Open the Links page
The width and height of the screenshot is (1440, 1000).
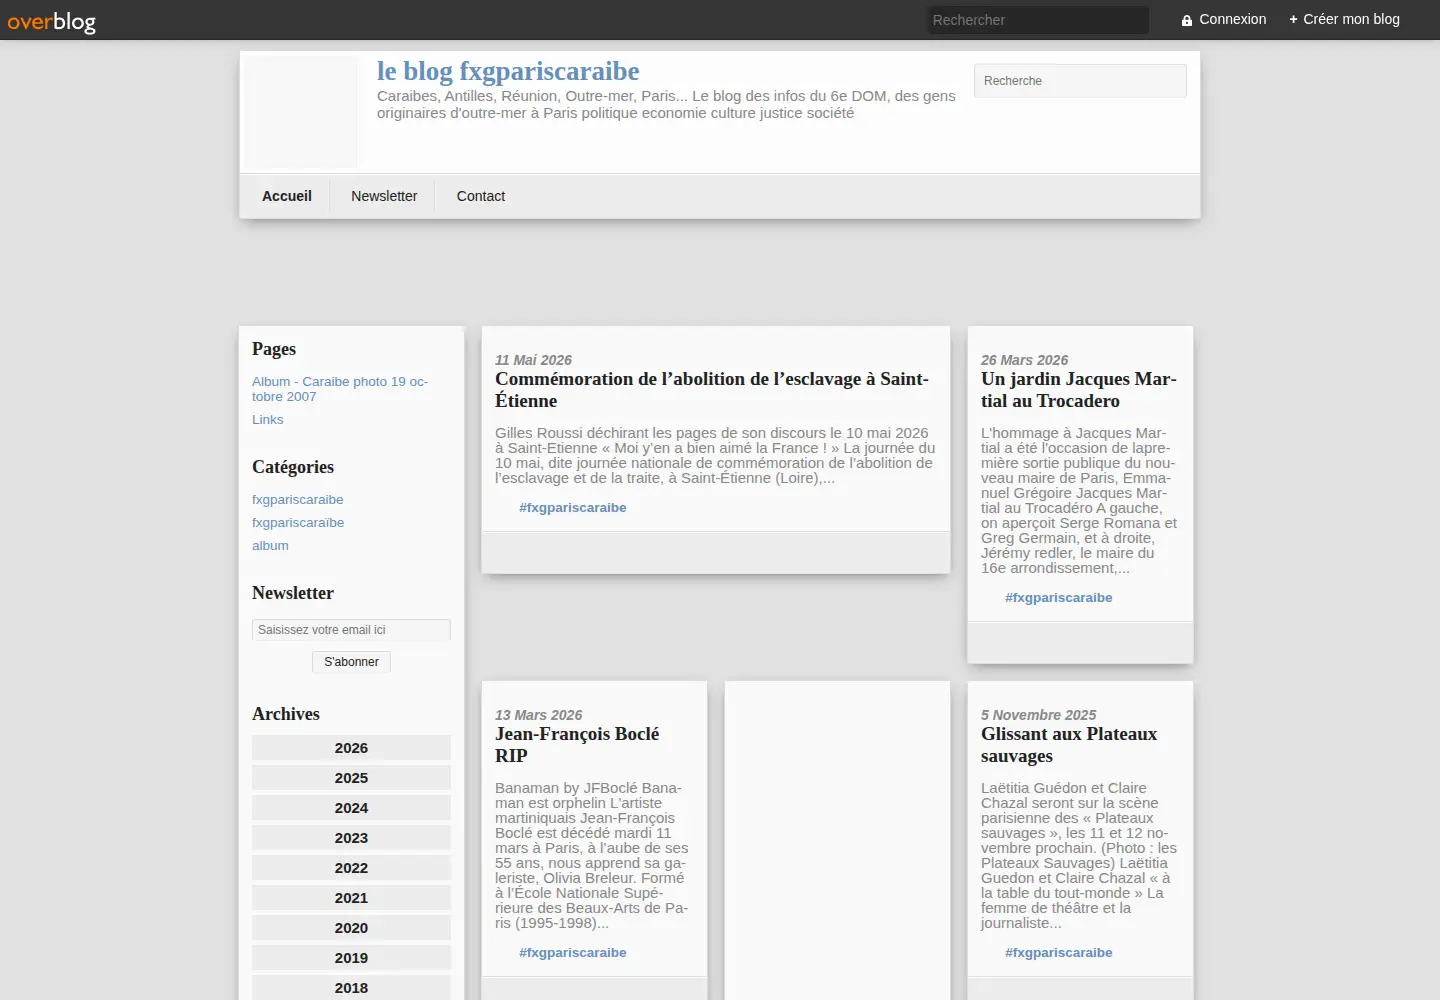[267, 420]
